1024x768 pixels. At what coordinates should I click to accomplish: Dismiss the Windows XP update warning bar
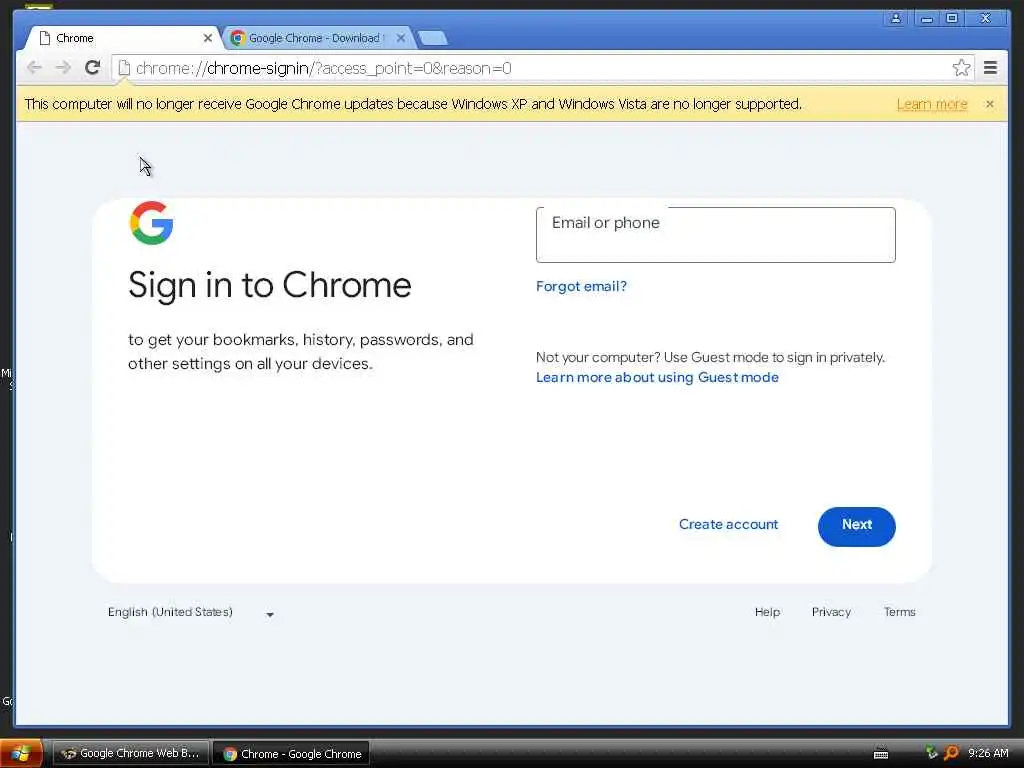coord(989,104)
